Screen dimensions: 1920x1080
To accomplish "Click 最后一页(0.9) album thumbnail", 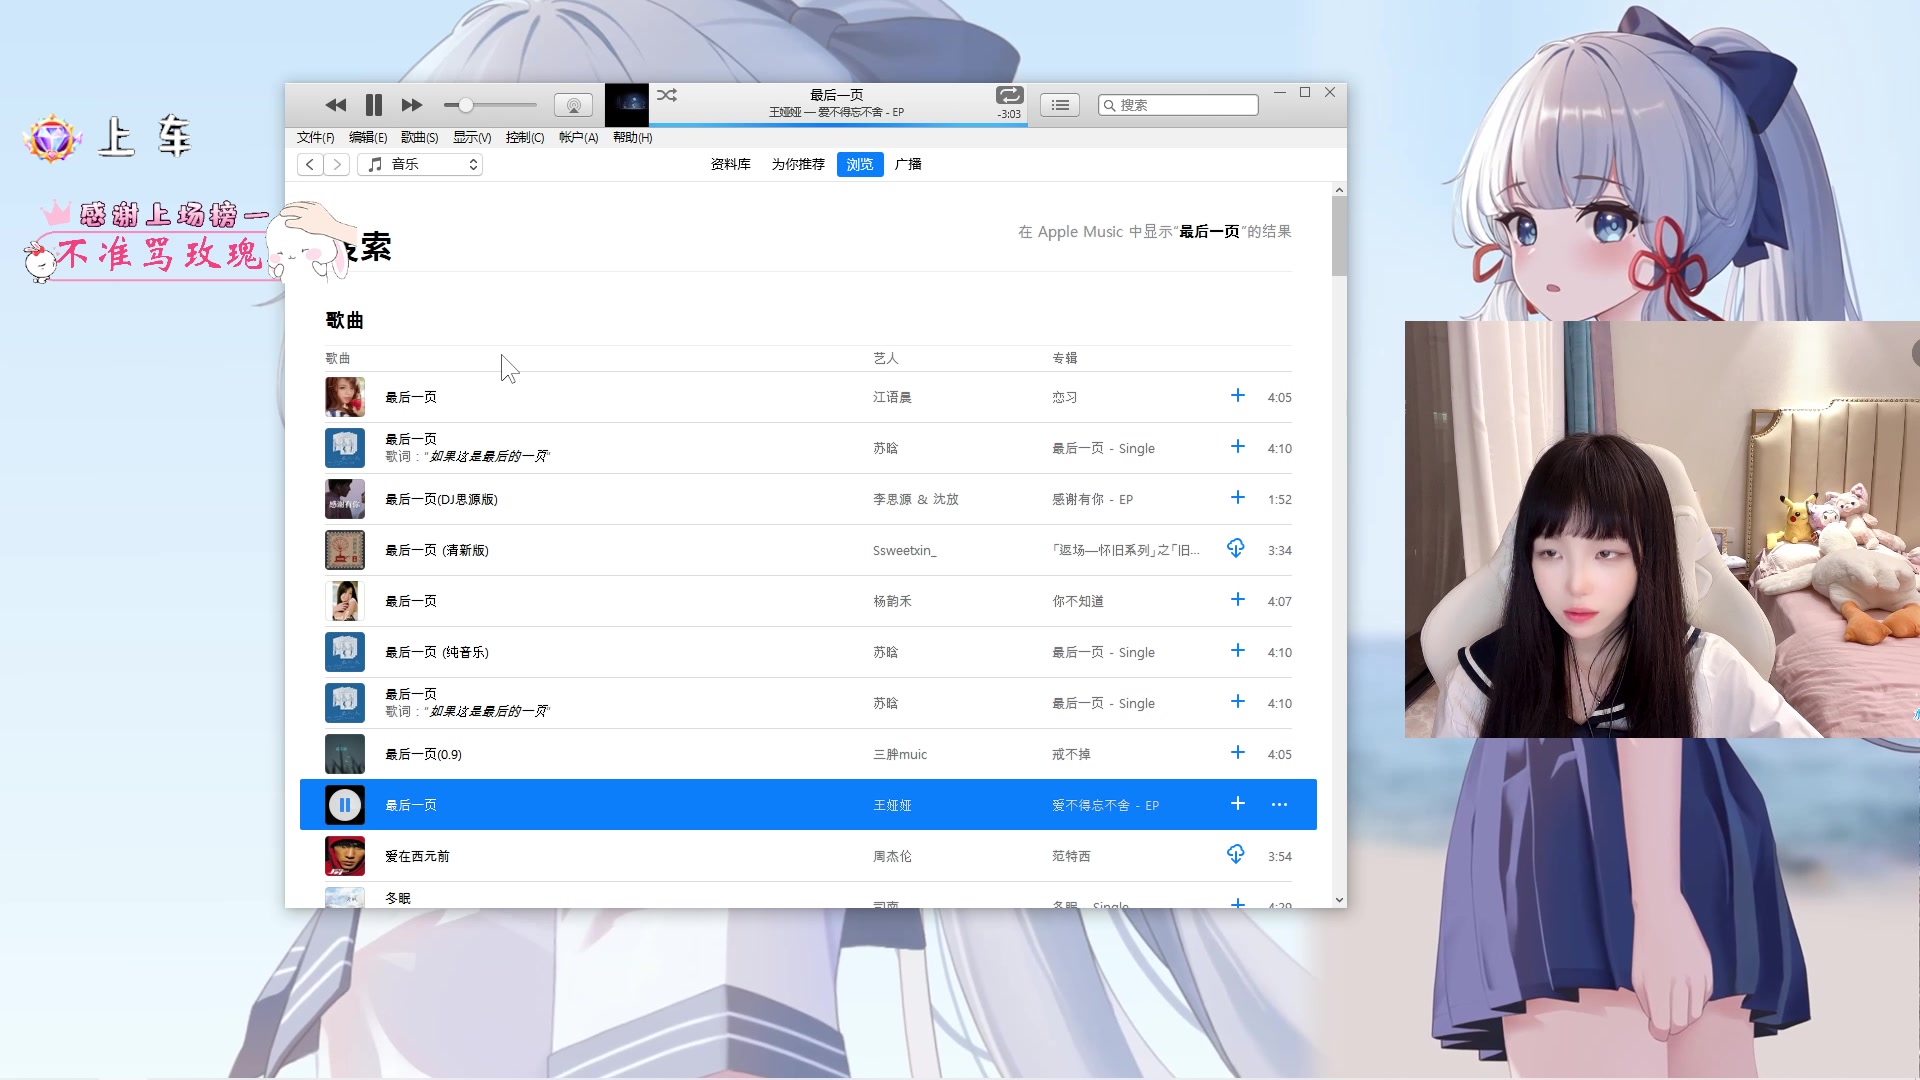I will click(345, 754).
